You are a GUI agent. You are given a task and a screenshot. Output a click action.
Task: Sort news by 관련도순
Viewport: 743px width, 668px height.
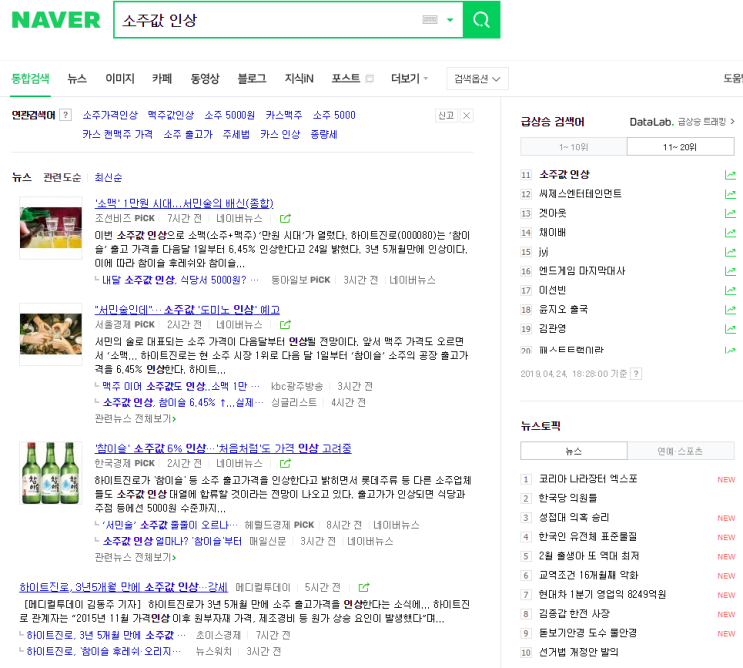point(62,178)
